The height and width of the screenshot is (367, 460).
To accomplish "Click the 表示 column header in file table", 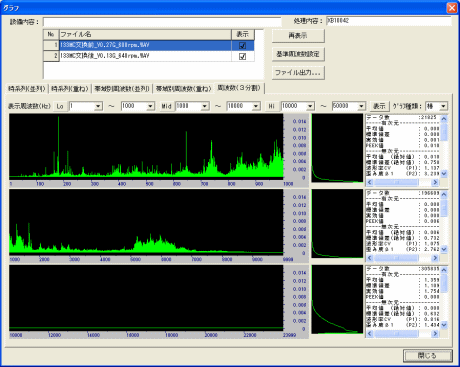I will 243,35.
